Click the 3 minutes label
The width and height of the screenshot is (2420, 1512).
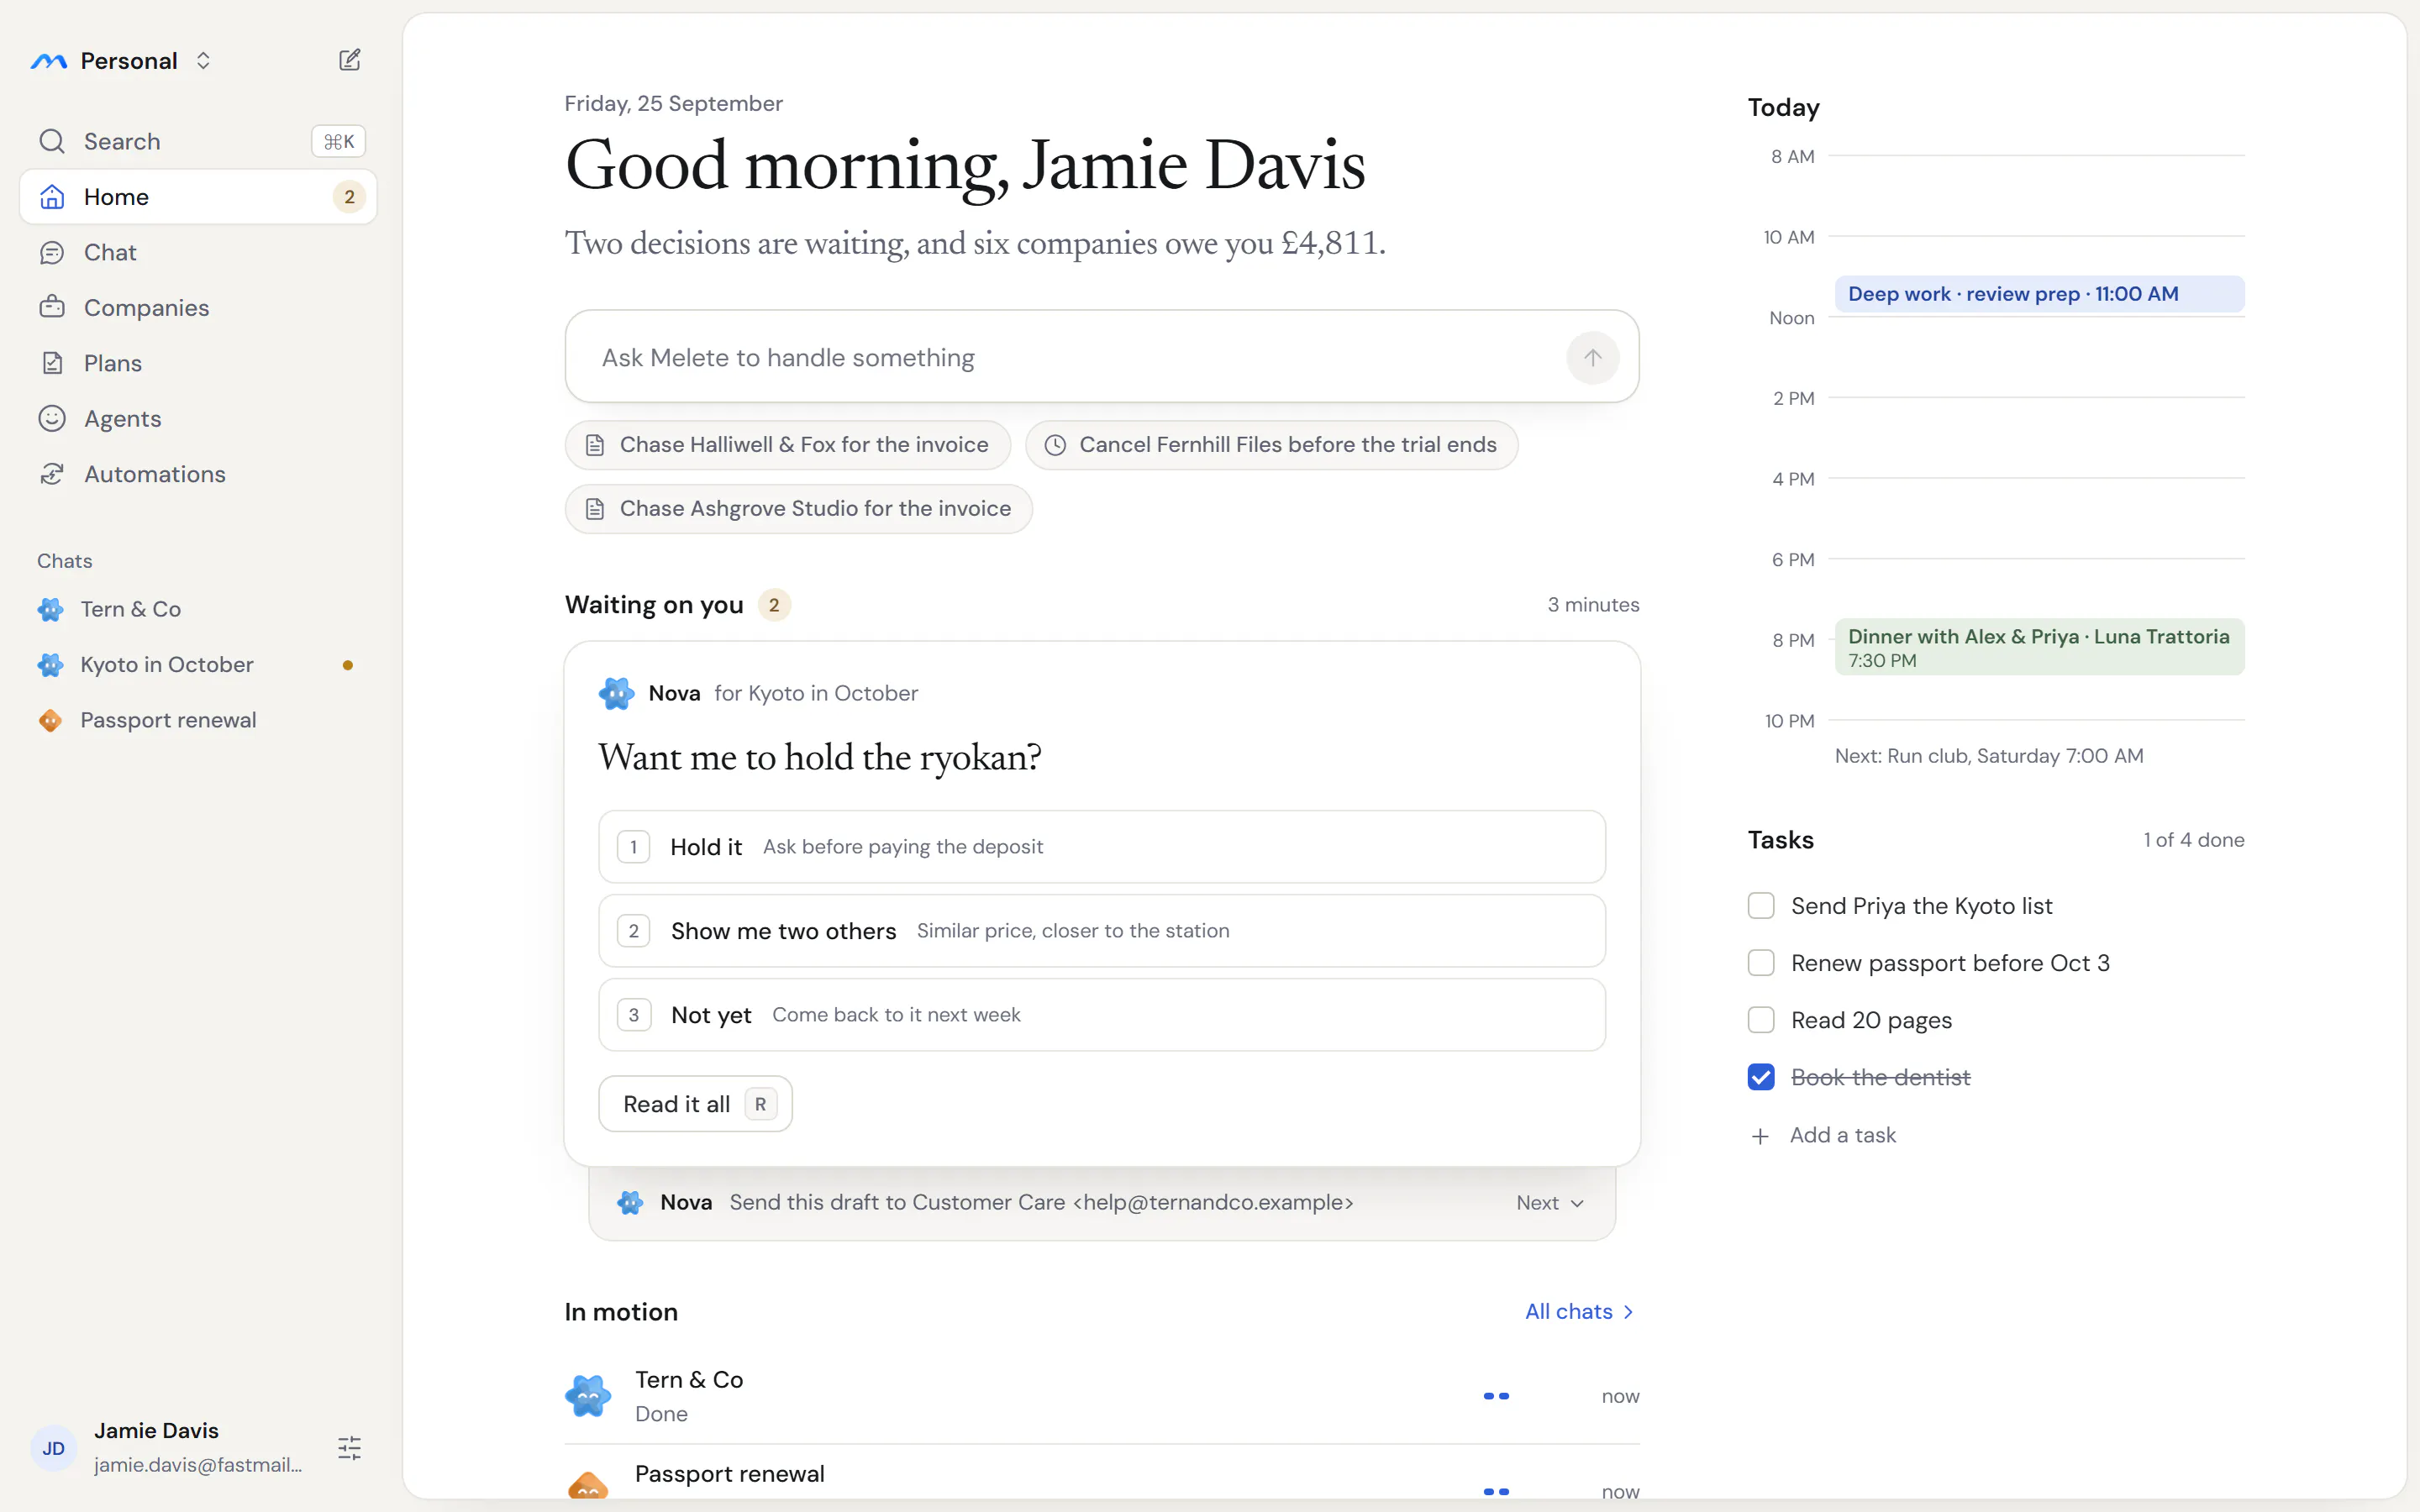coord(1593,605)
